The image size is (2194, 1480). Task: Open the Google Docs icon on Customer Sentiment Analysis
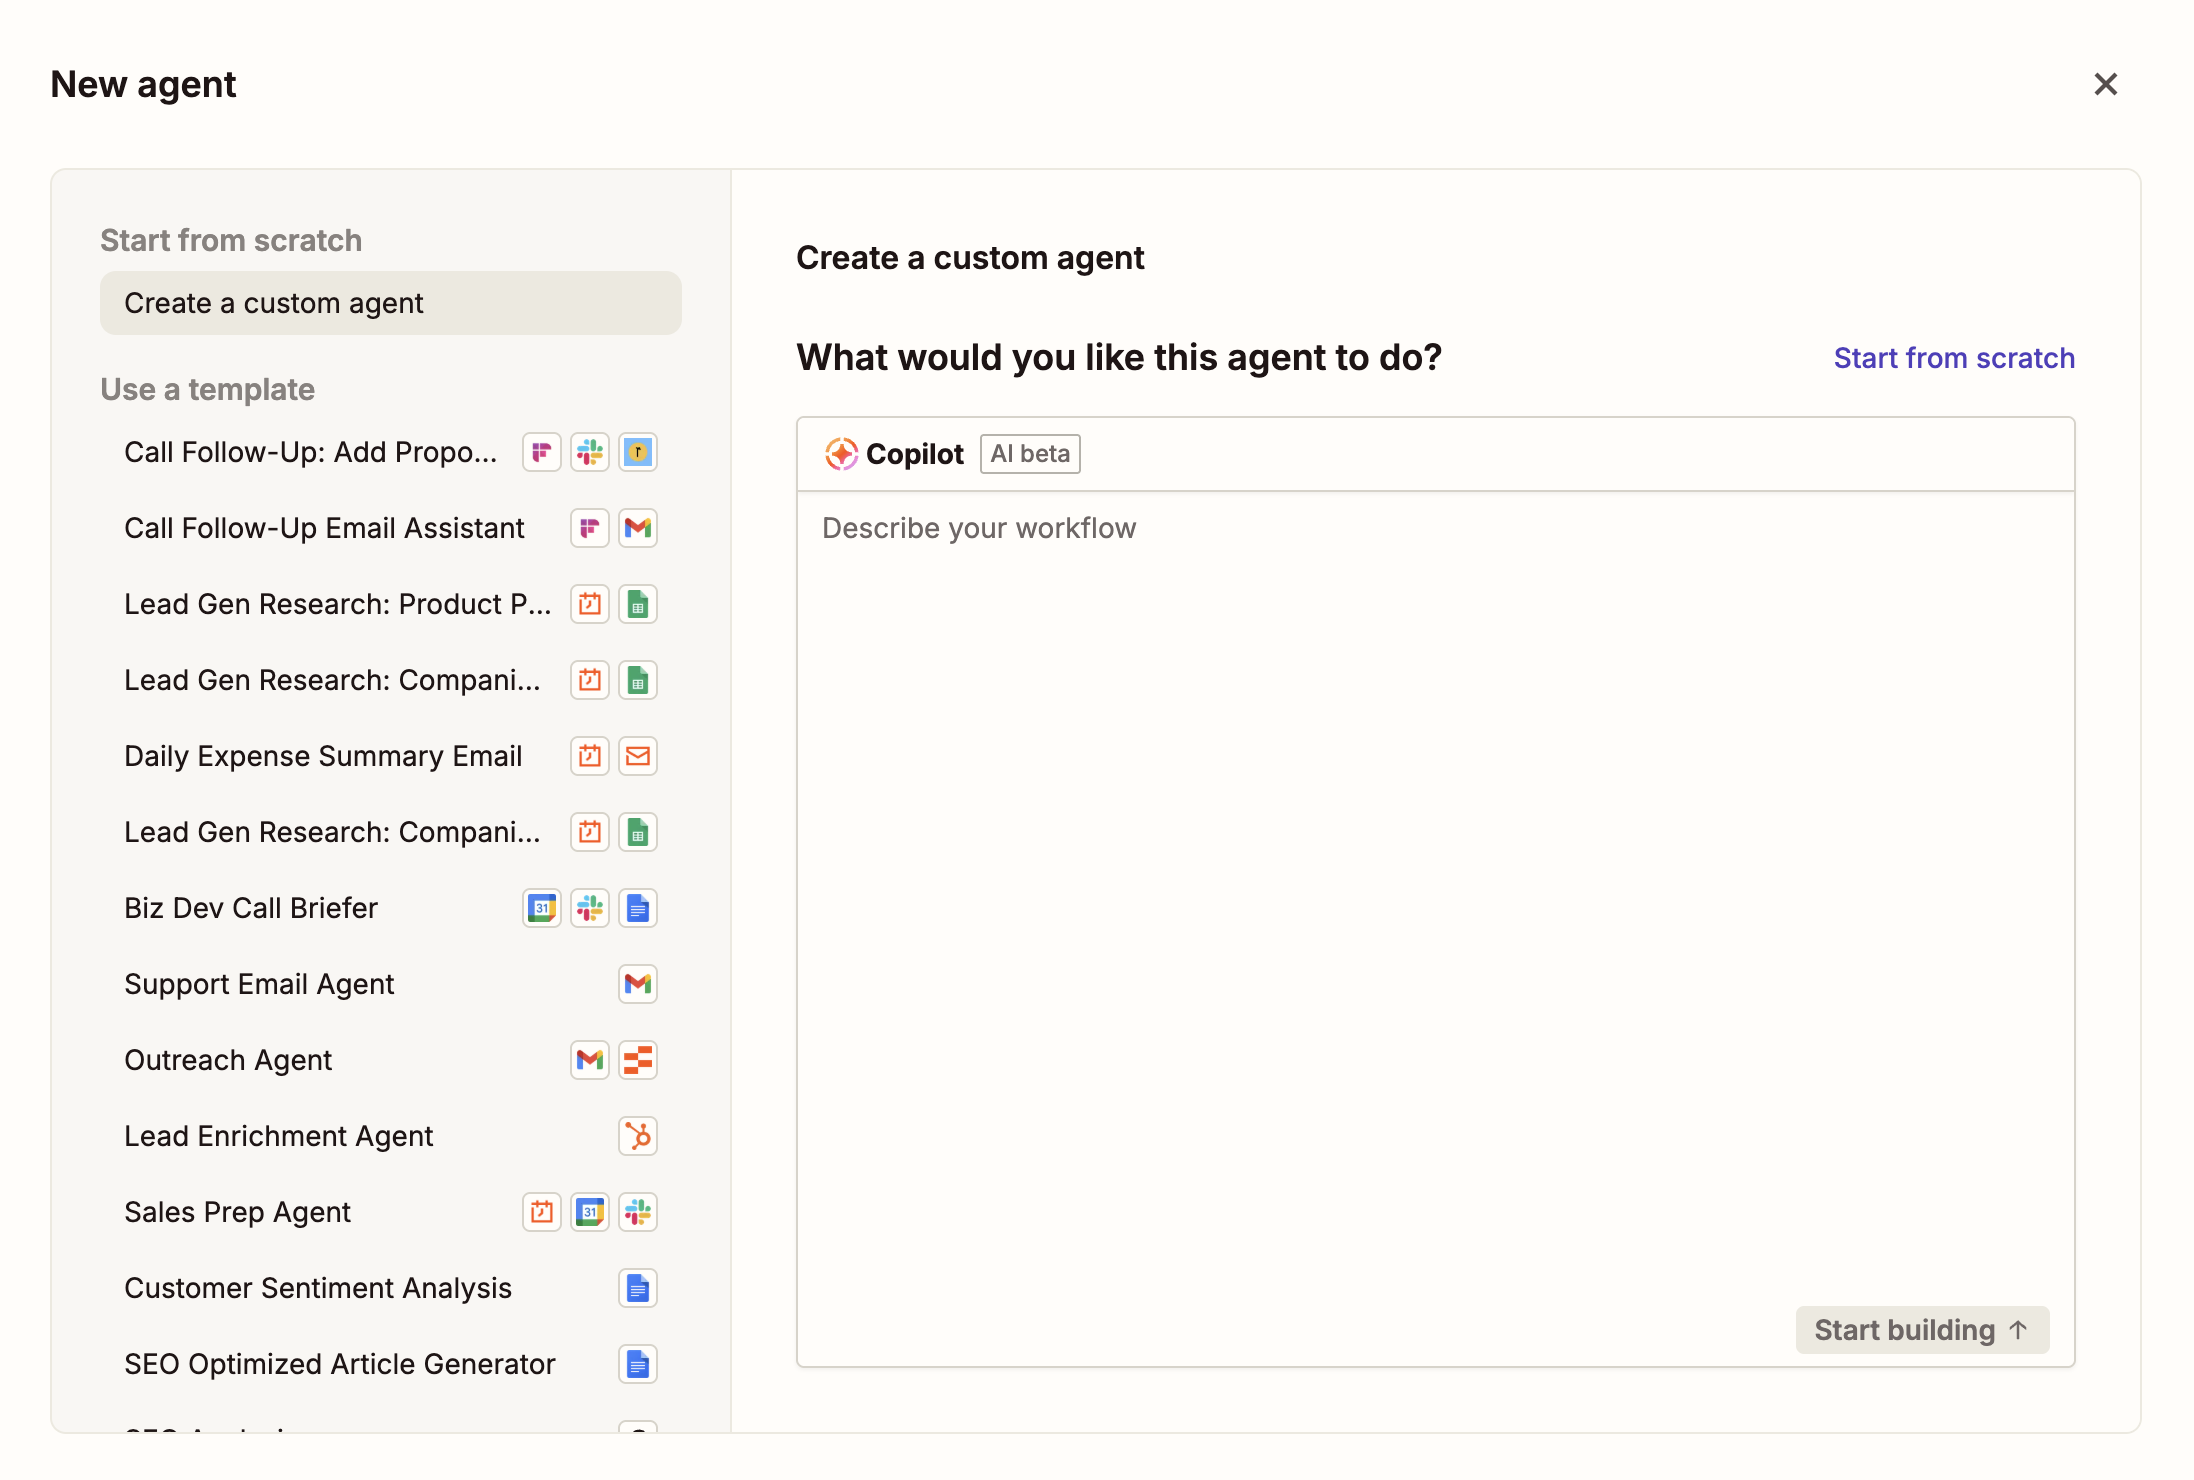[x=637, y=1287]
